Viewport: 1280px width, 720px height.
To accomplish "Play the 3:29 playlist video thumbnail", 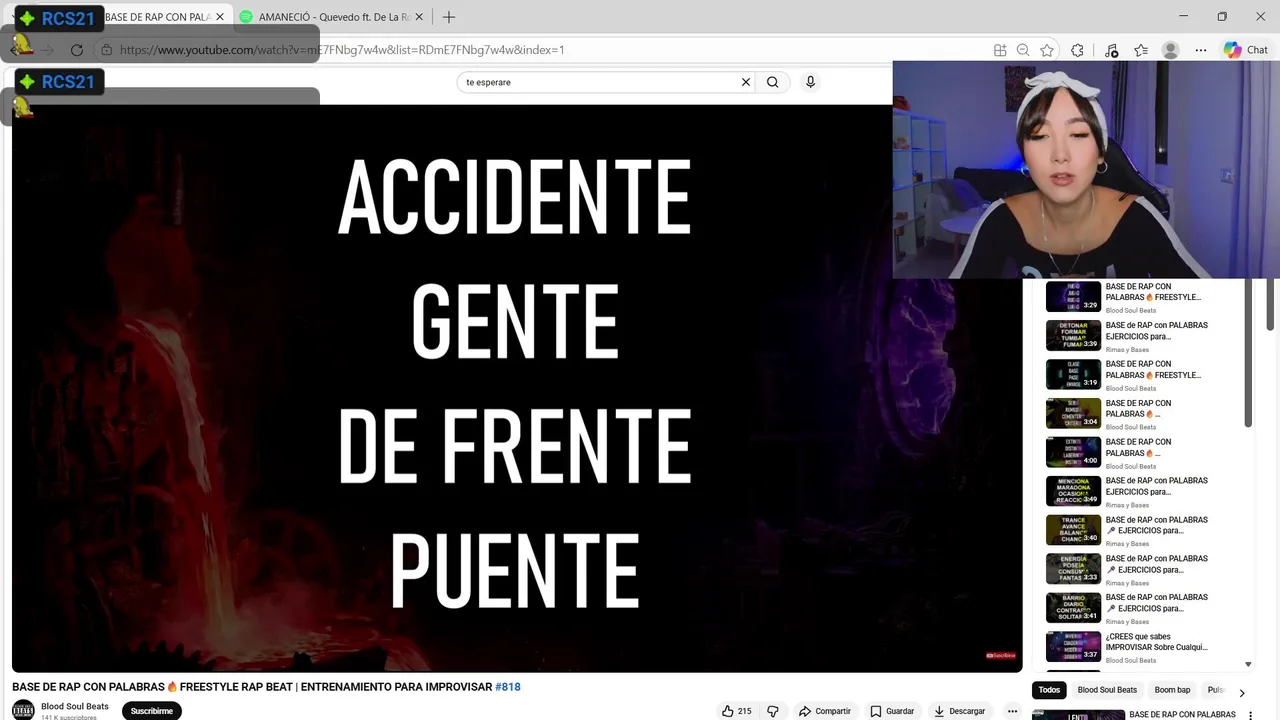I will pyautogui.click(x=1073, y=297).
